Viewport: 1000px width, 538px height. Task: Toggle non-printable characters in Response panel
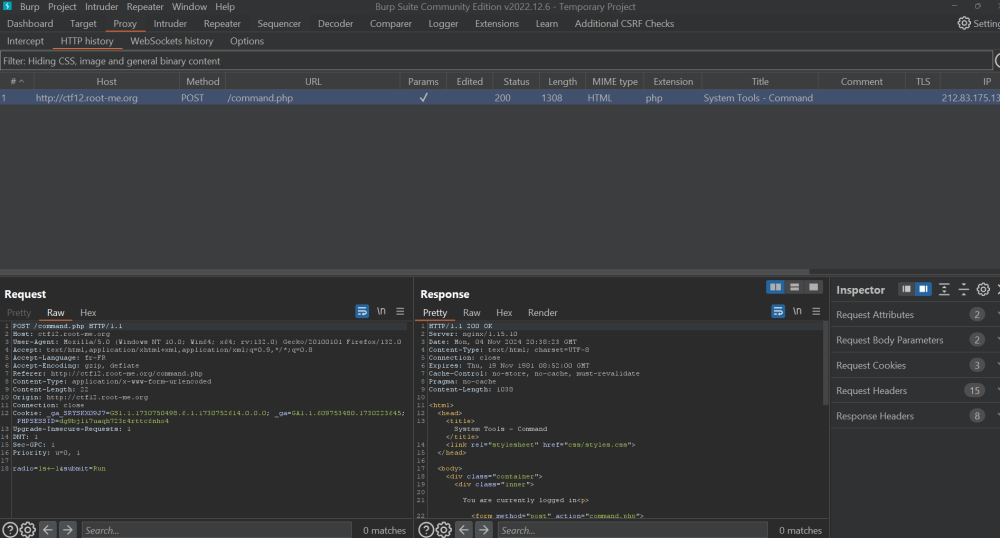coord(797,311)
